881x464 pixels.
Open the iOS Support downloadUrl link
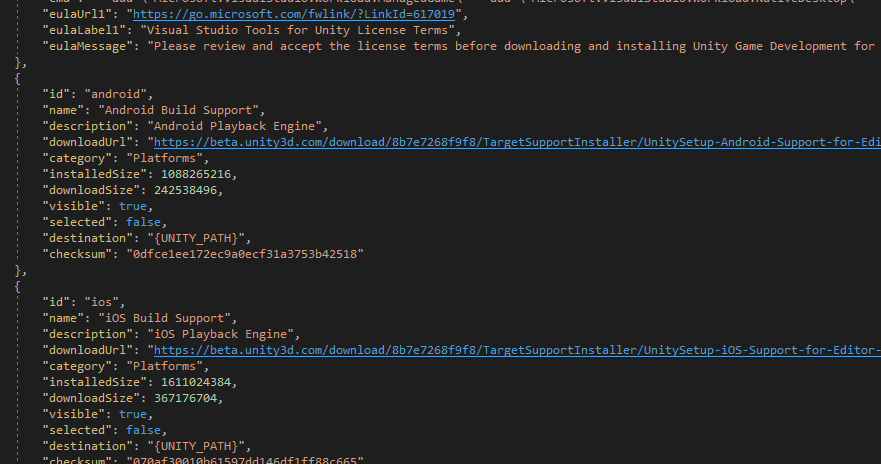tap(517, 350)
